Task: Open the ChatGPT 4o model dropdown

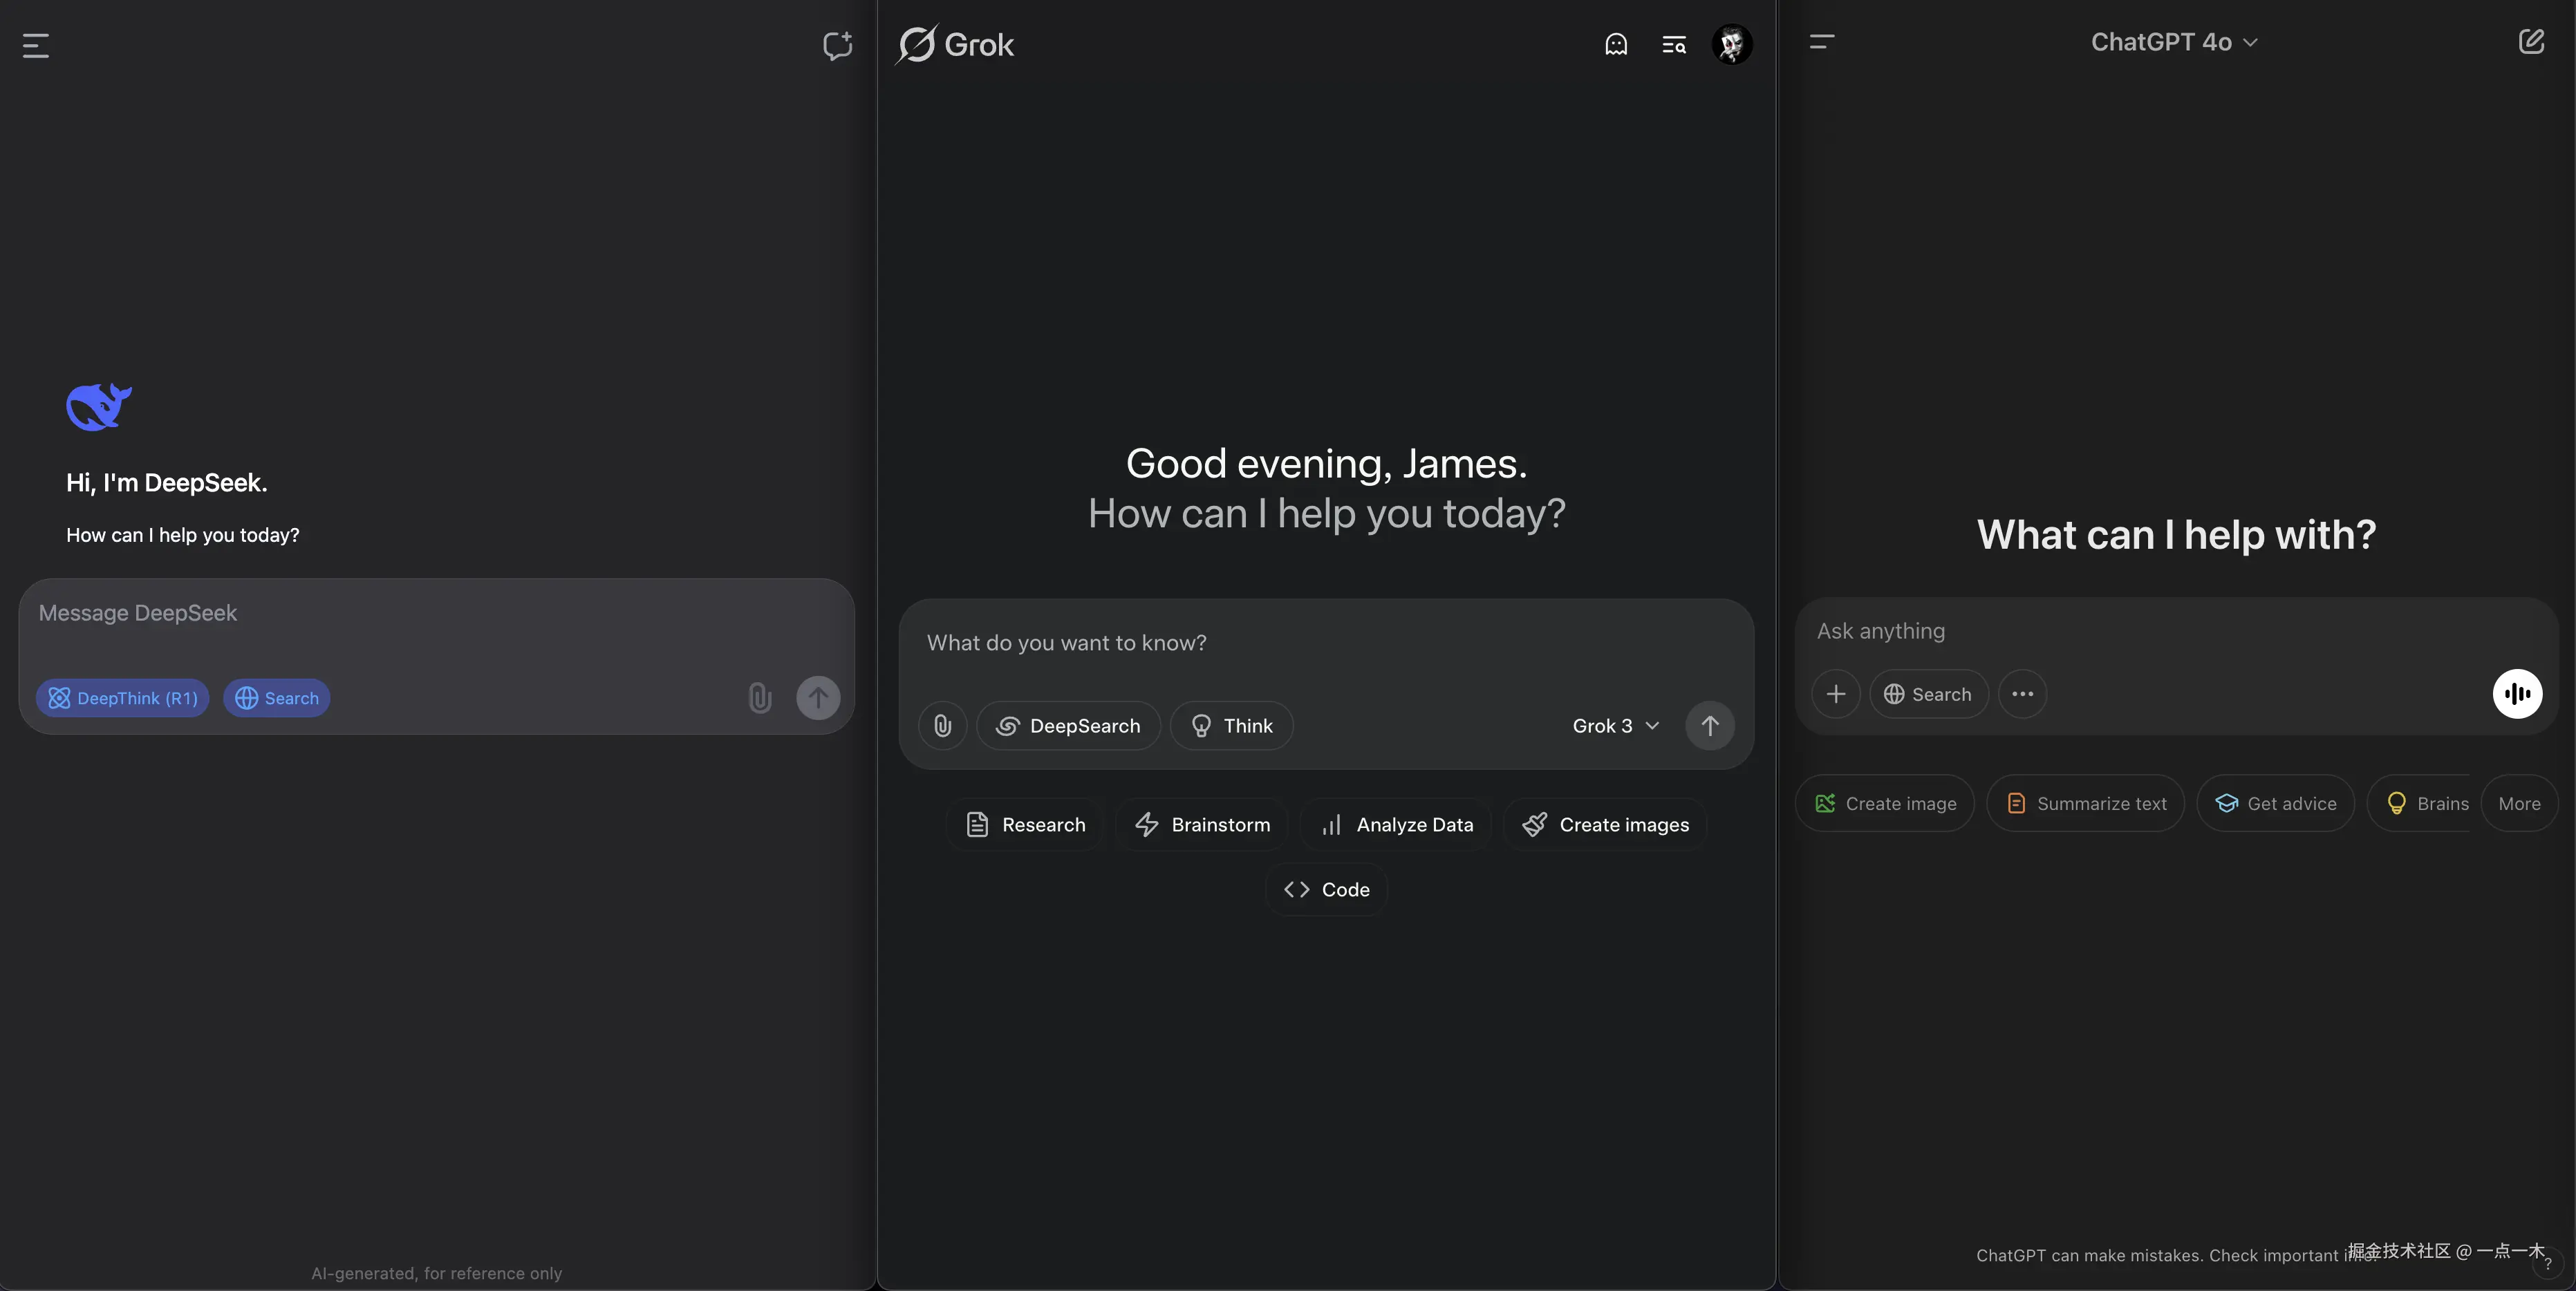Action: 2173,42
